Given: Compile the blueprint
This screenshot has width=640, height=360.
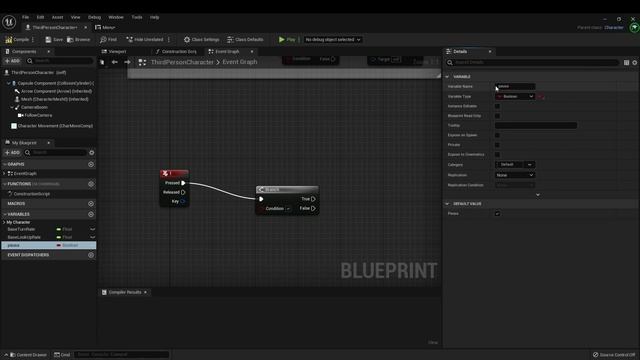Looking at the screenshot, I should [17, 40].
